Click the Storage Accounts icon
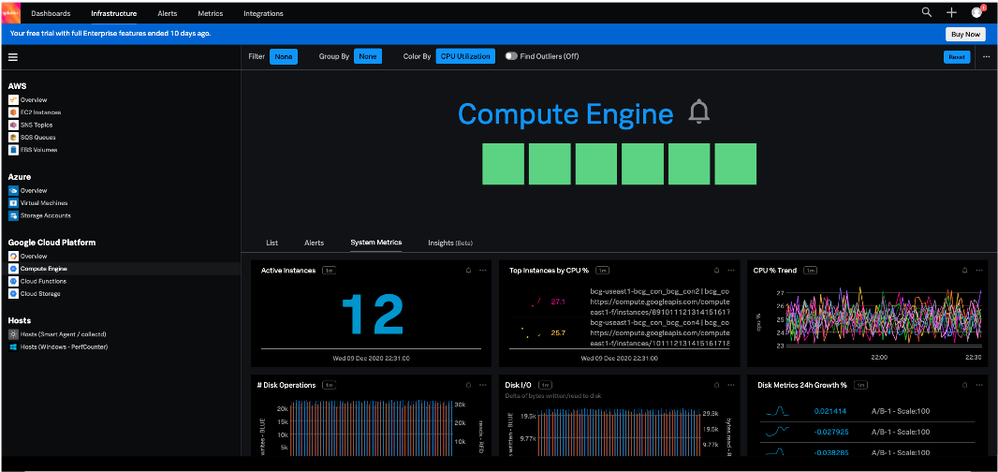 tap(13, 216)
